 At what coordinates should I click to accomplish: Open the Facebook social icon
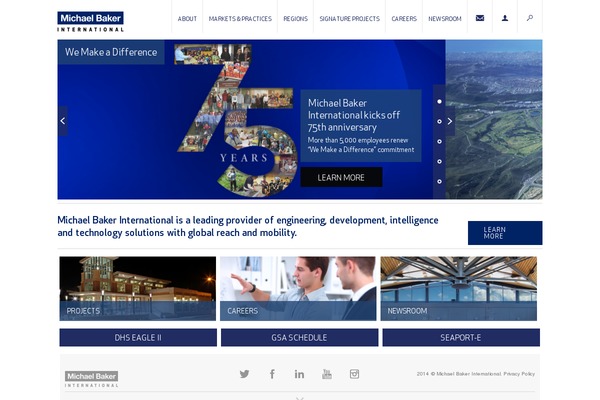point(272,374)
